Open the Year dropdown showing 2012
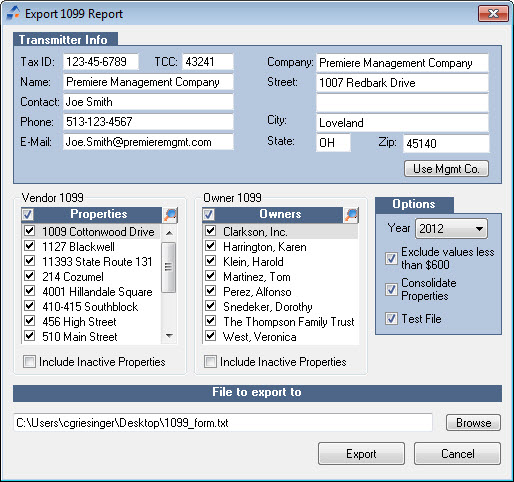The height and width of the screenshot is (482, 514). [x=451, y=229]
